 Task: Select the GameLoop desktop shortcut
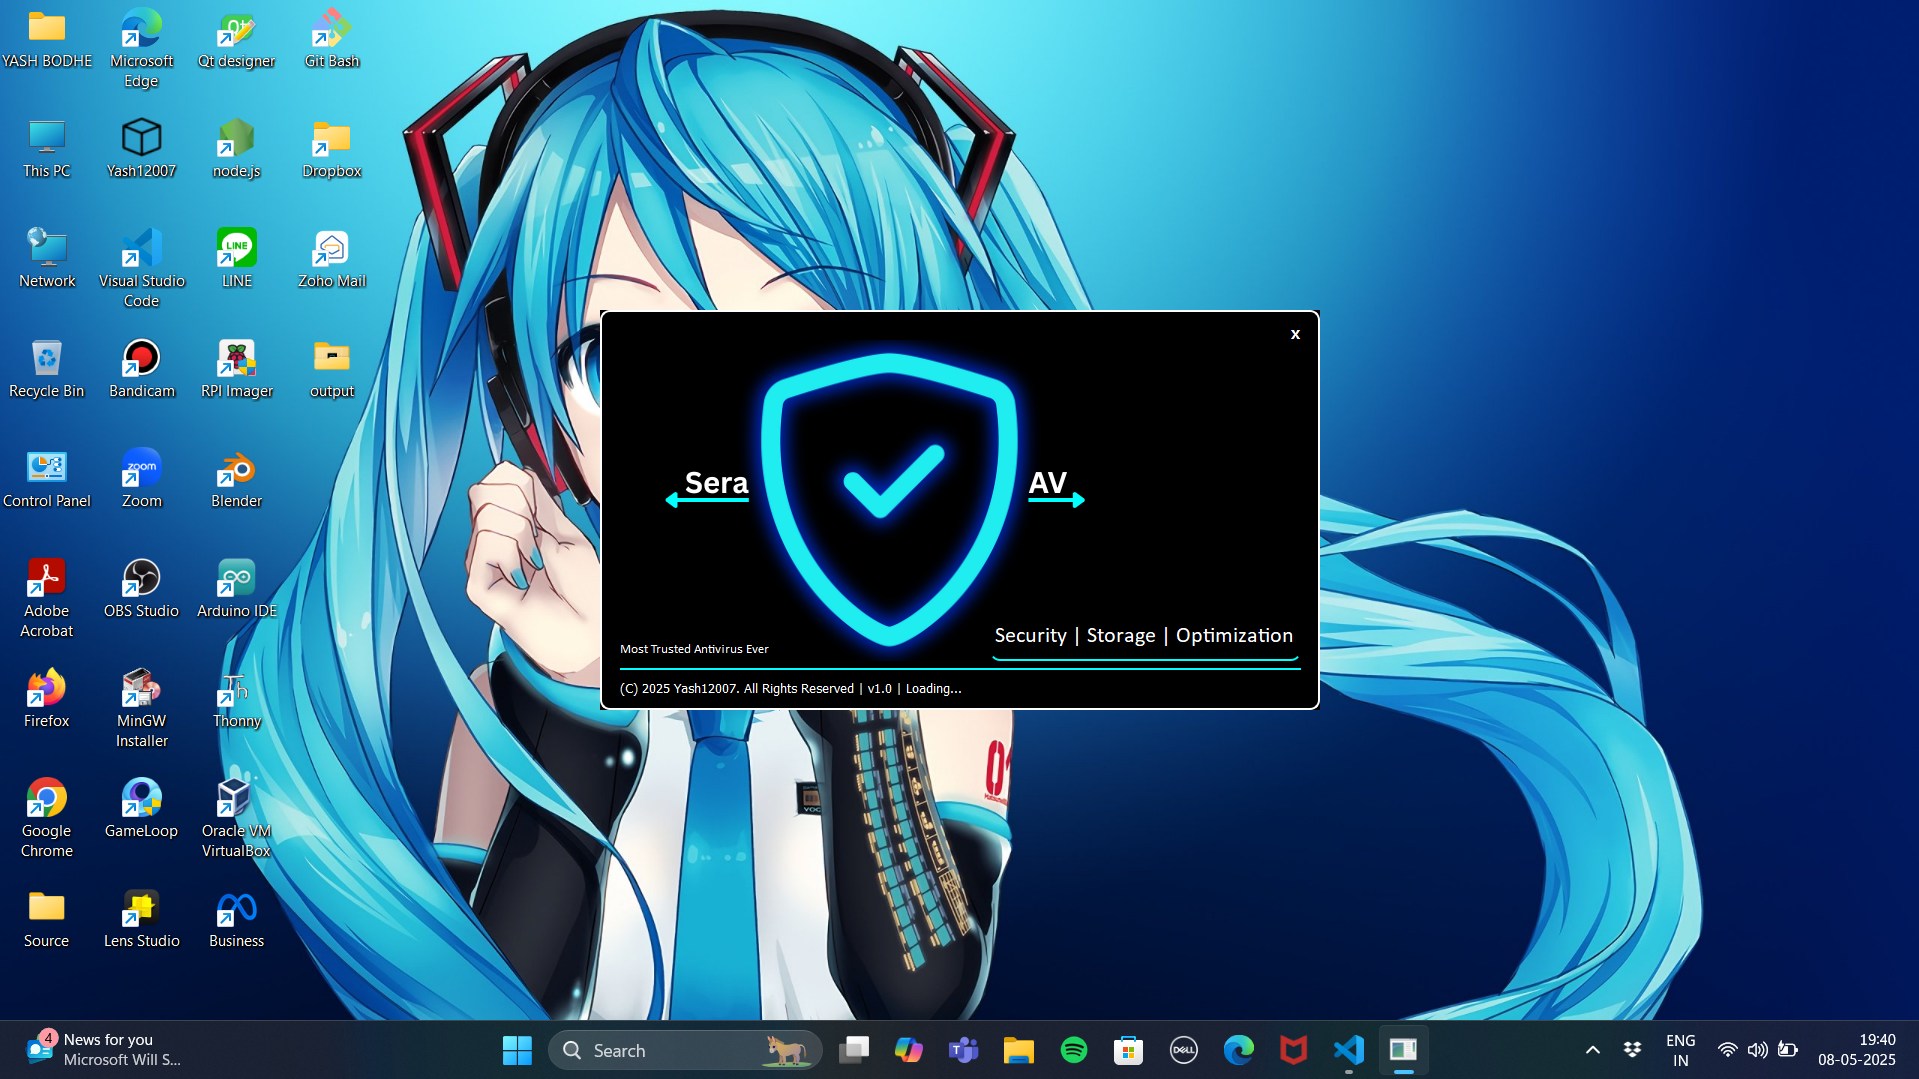(x=141, y=810)
